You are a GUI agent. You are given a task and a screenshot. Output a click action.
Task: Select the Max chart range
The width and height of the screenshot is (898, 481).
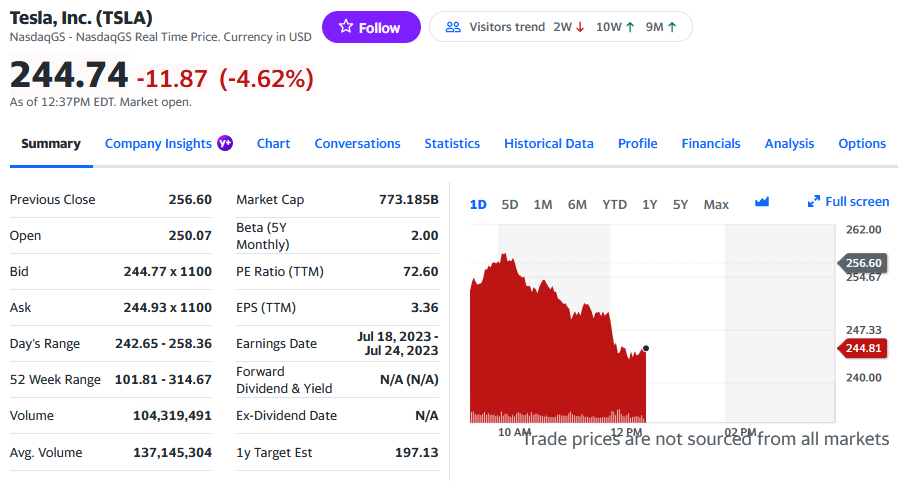point(716,204)
